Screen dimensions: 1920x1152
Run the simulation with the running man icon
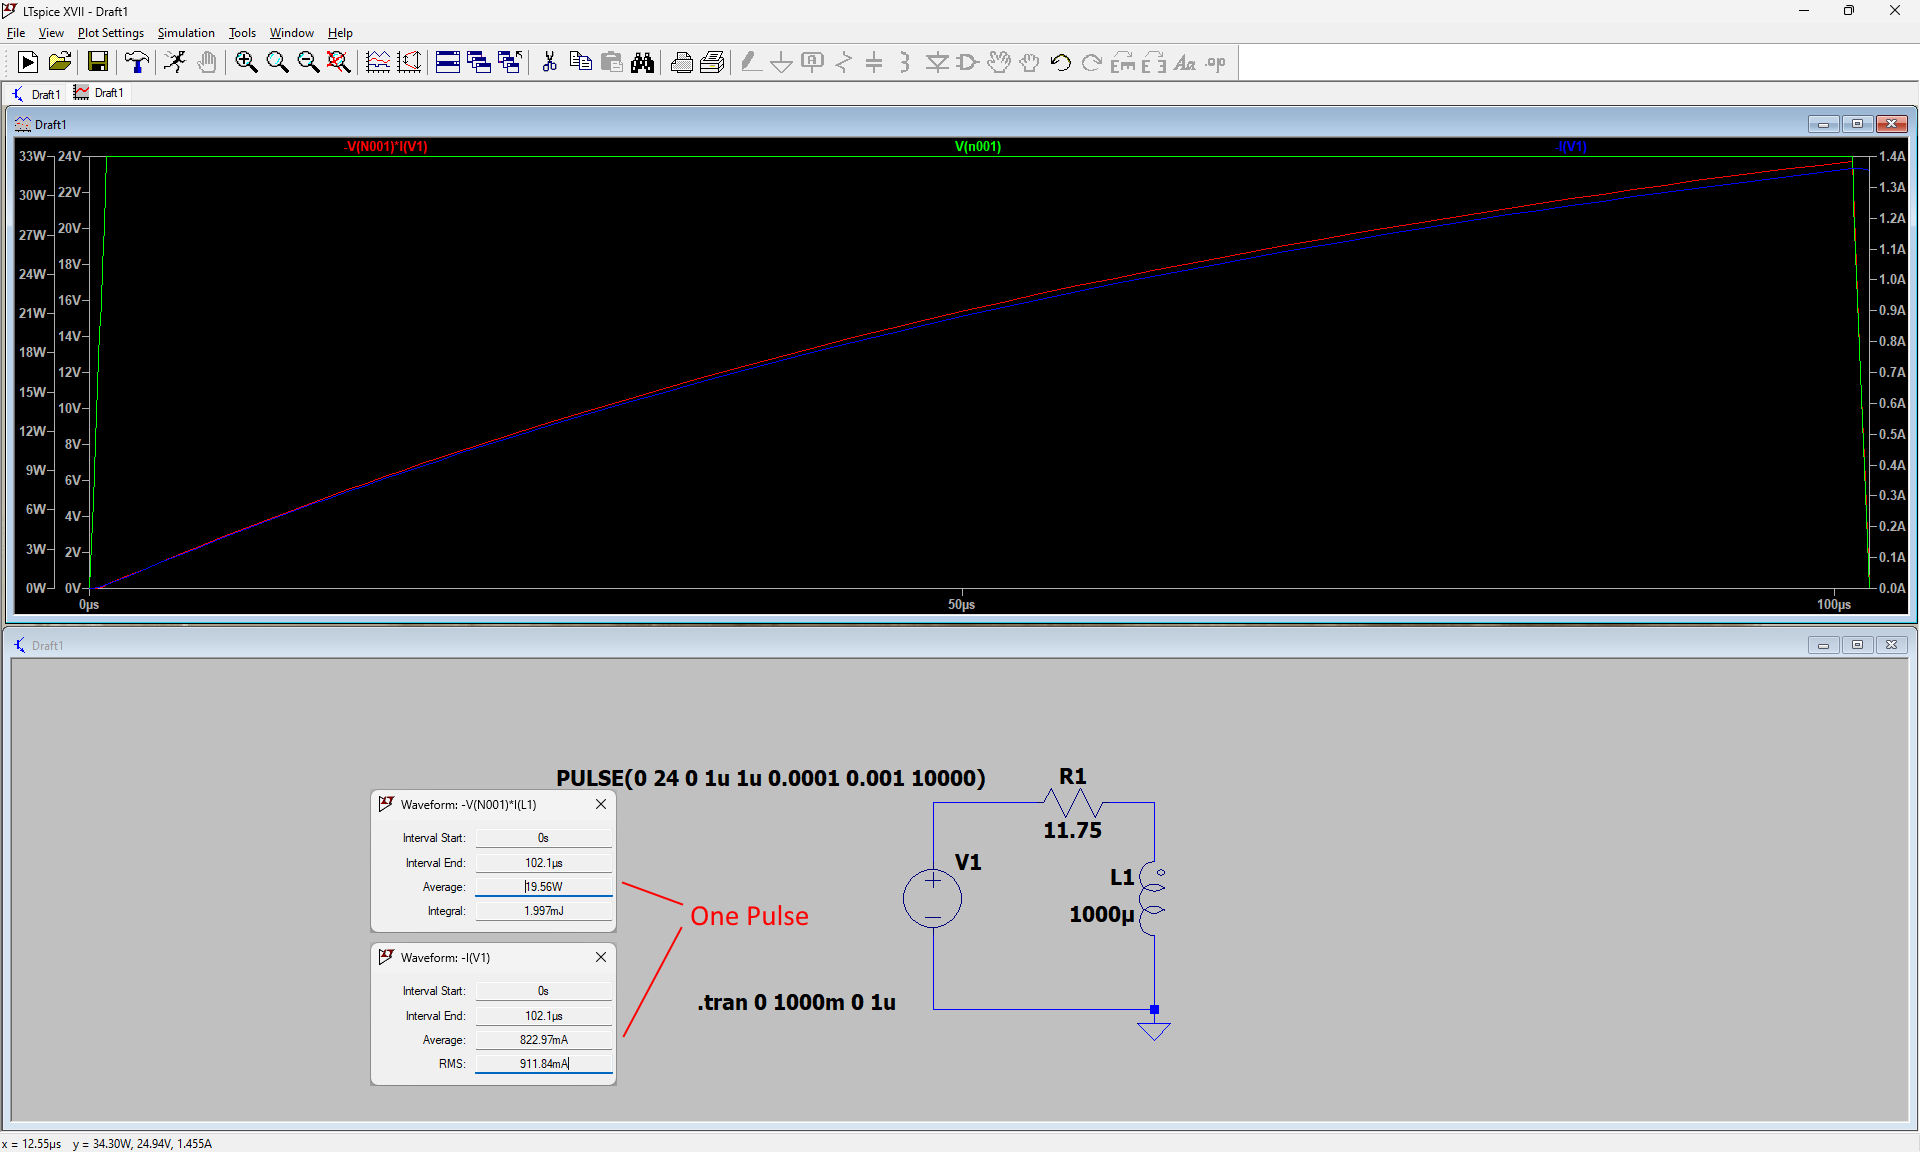[176, 62]
